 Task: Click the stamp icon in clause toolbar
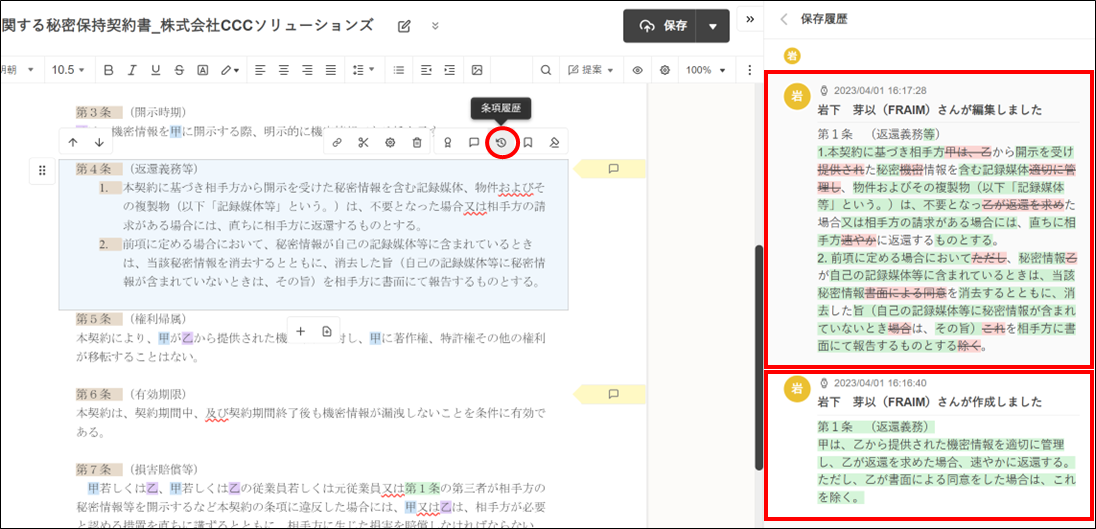coord(553,143)
